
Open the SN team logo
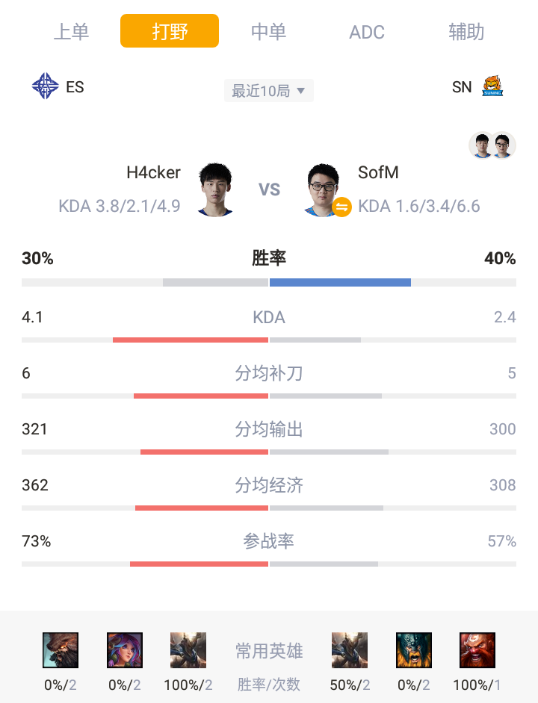[492, 86]
